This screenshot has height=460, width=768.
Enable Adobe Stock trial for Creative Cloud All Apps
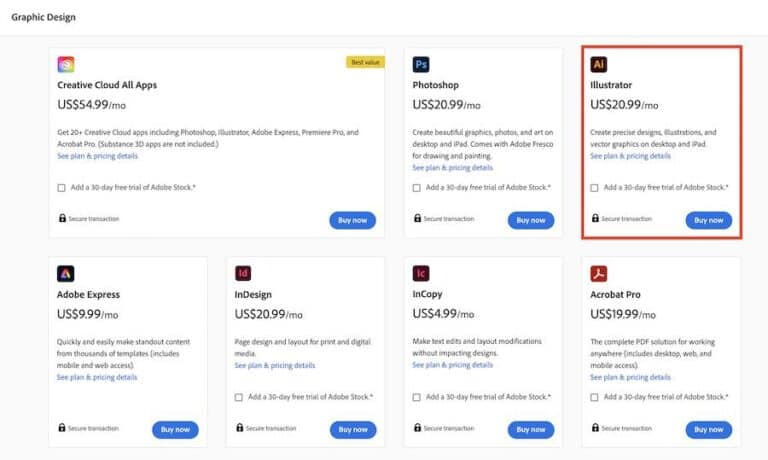pos(62,187)
